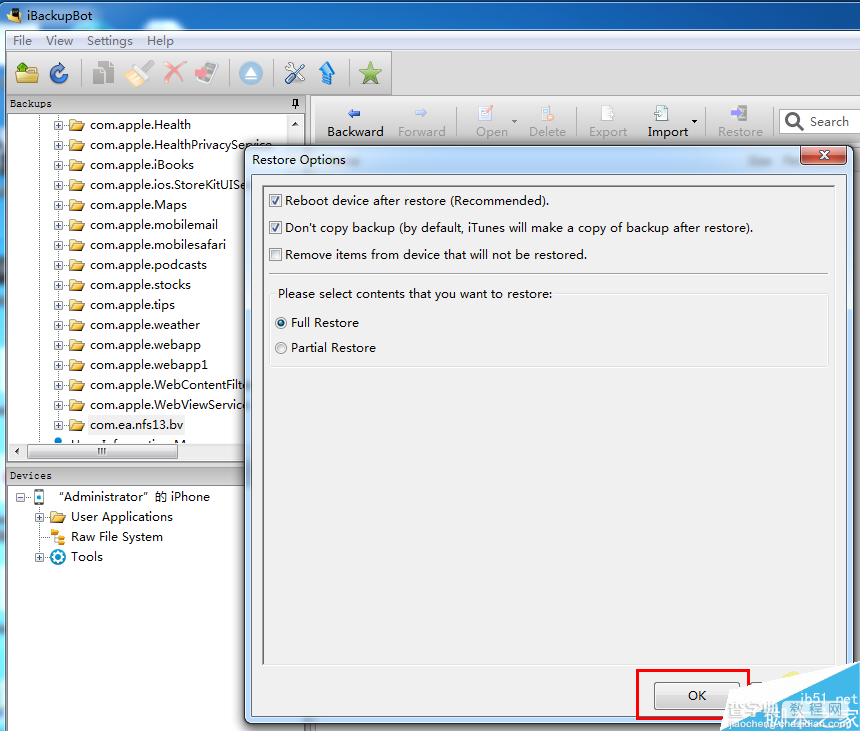This screenshot has width=860, height=731.
Task: Toggle Reboot device after restore checkbox
Action: tap(275, 201)
